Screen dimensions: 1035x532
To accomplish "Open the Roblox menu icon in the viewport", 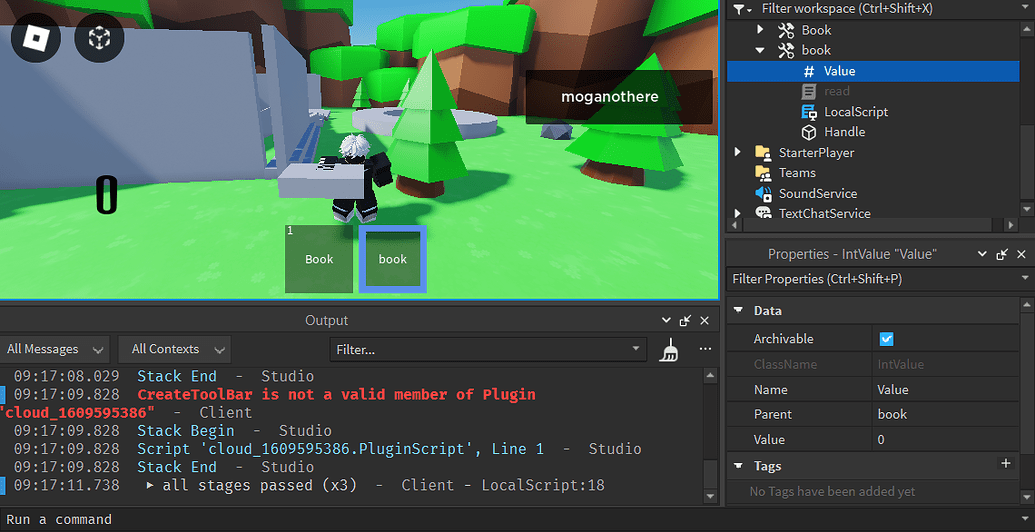I will click(36, 38).
